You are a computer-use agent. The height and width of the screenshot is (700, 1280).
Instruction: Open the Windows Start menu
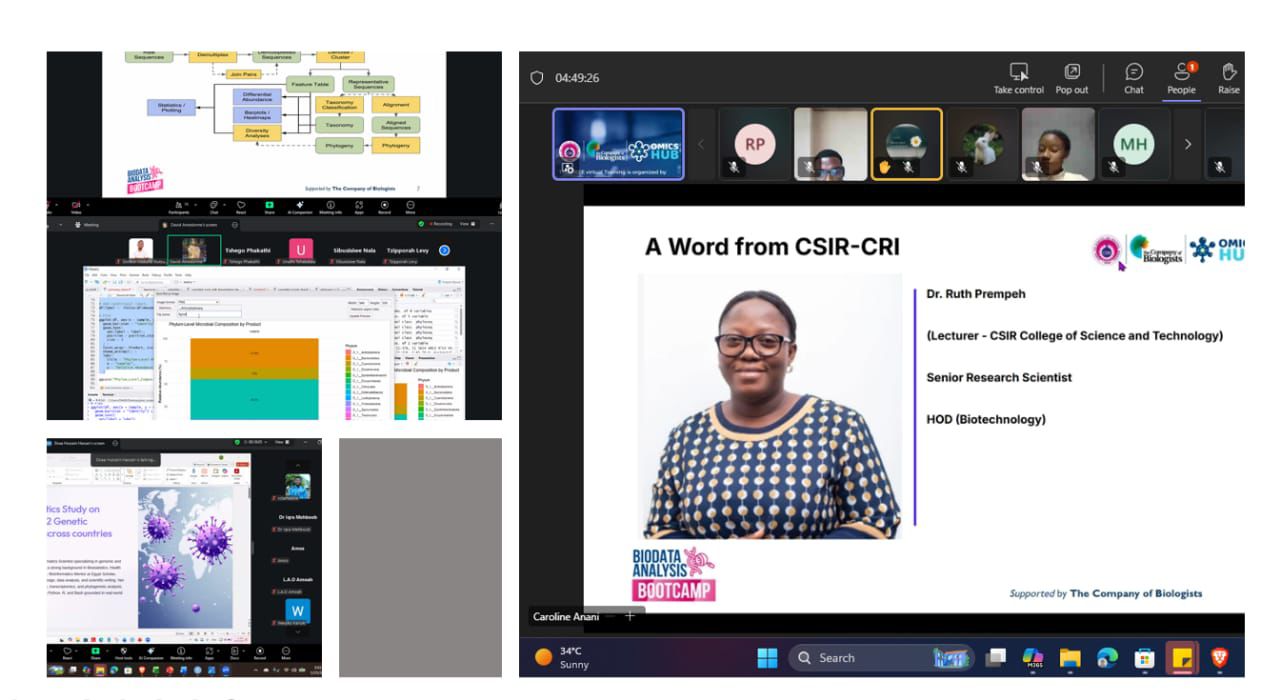tap(767, 657)
